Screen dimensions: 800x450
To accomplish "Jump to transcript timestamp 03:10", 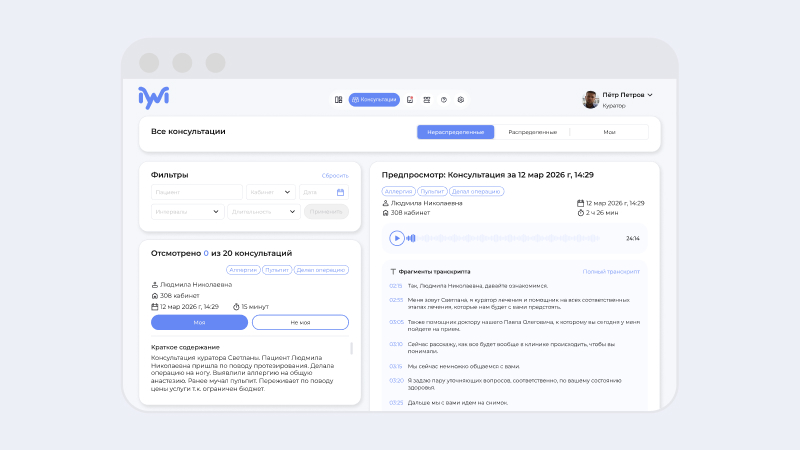I will pyautogui.click(x=395, y=344).
